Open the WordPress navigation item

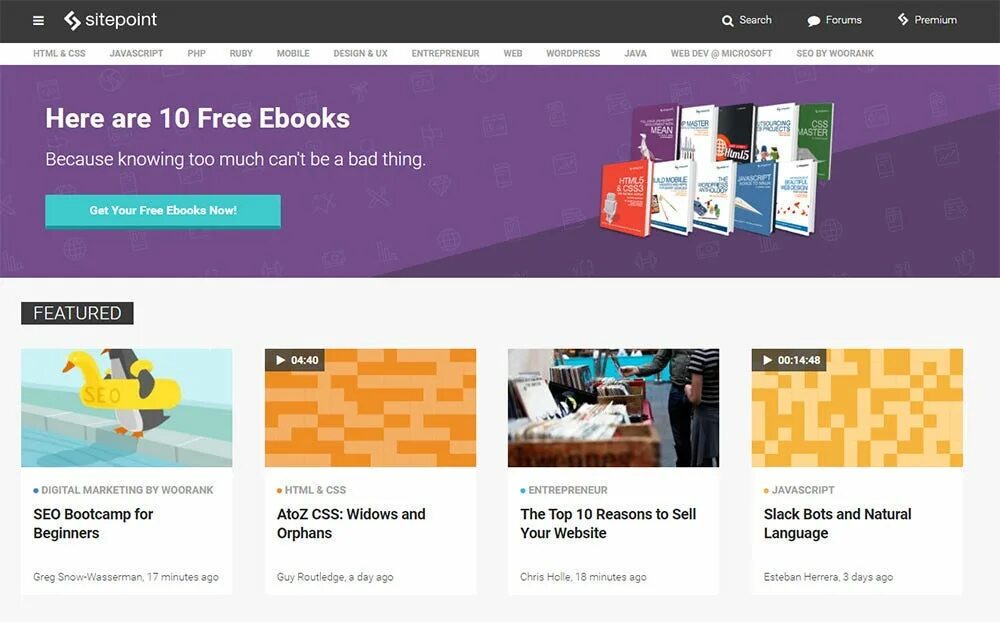point(573,54)
